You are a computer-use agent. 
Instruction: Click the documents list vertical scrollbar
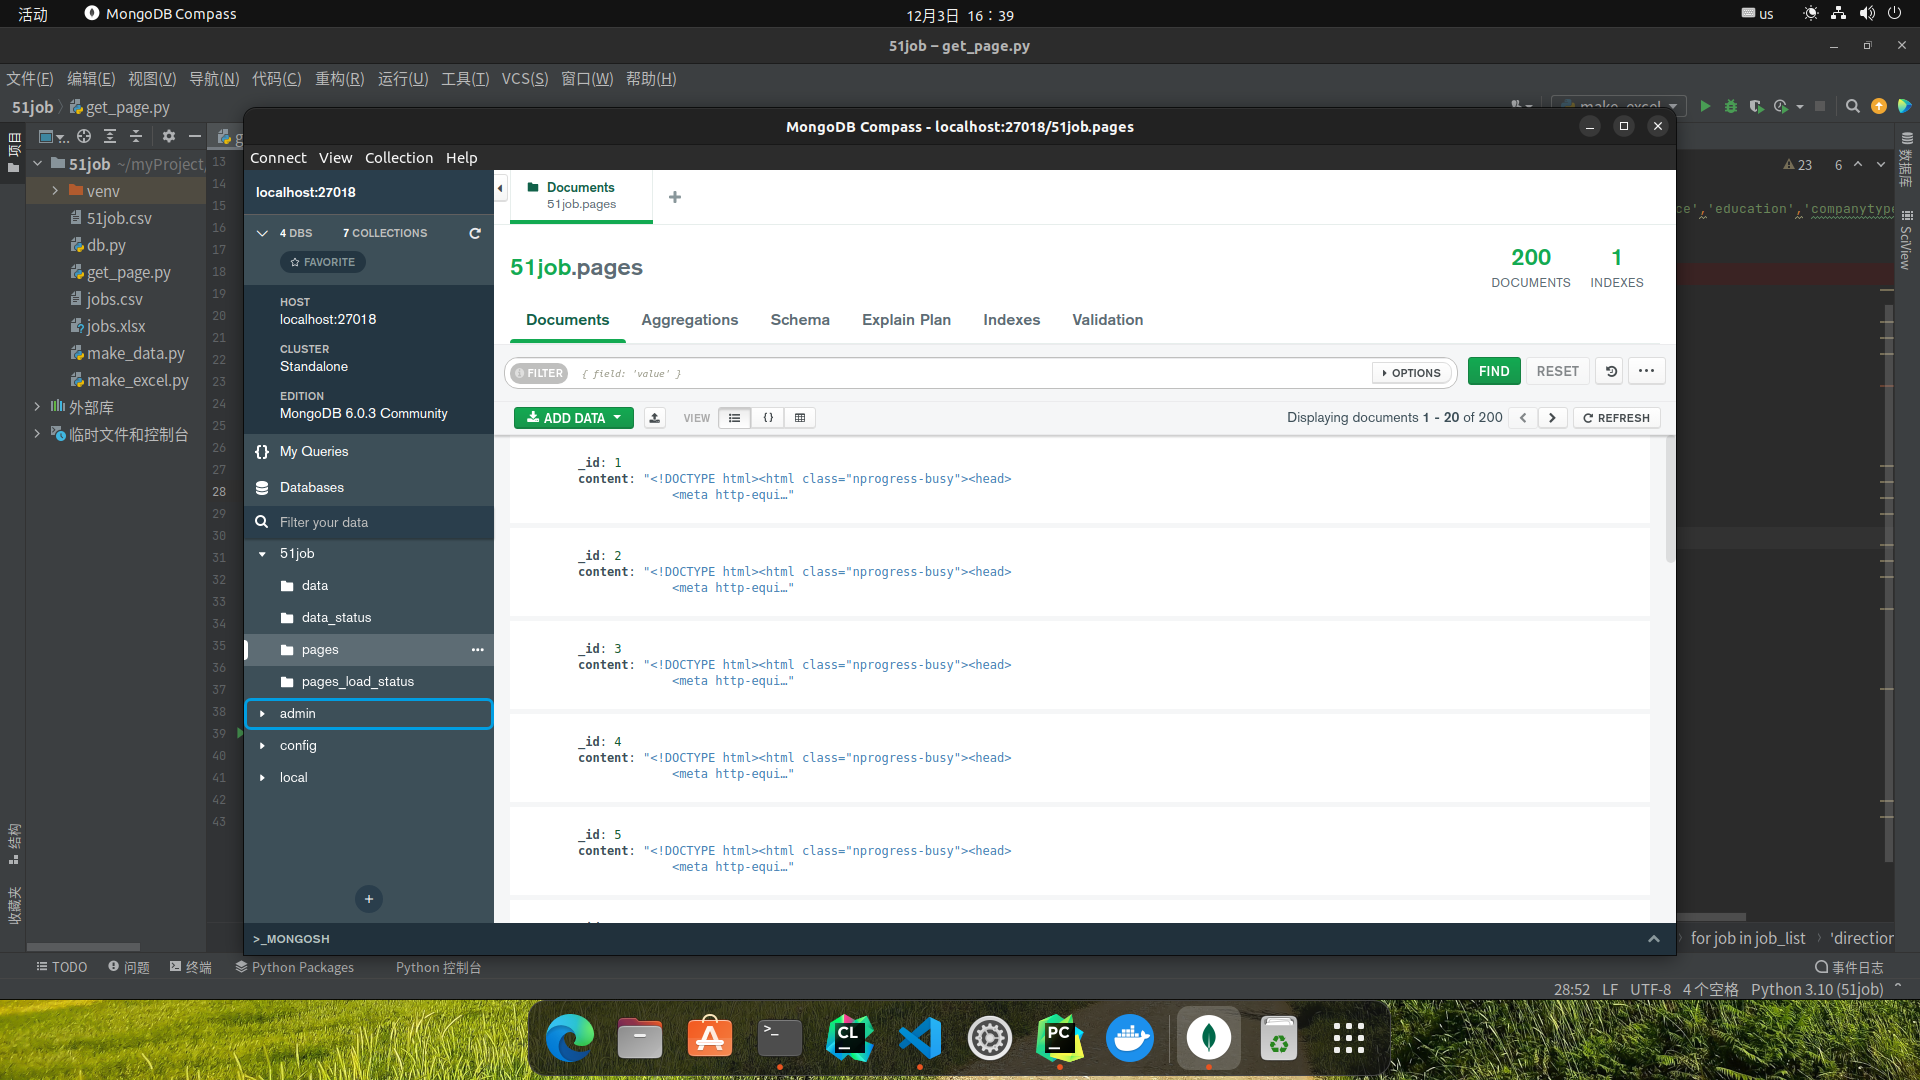1670,500
